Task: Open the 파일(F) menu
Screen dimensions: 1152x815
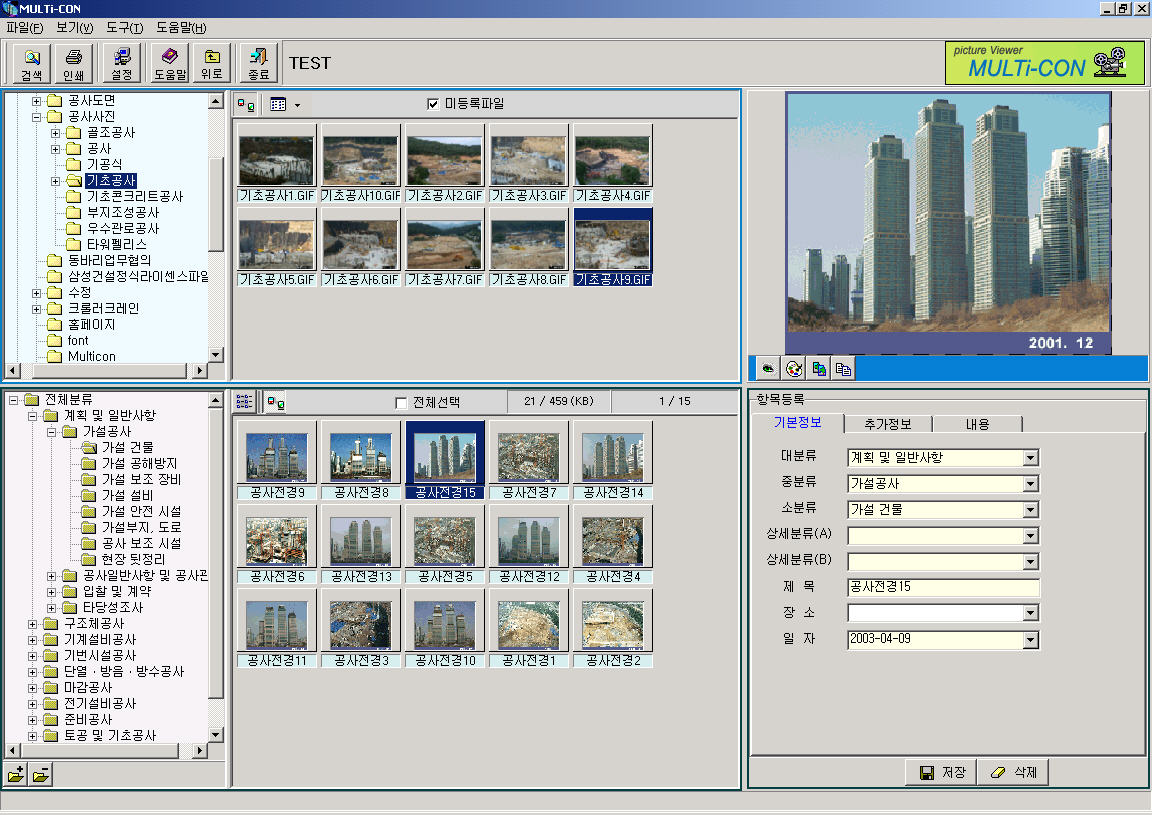Action: (24, 28)
